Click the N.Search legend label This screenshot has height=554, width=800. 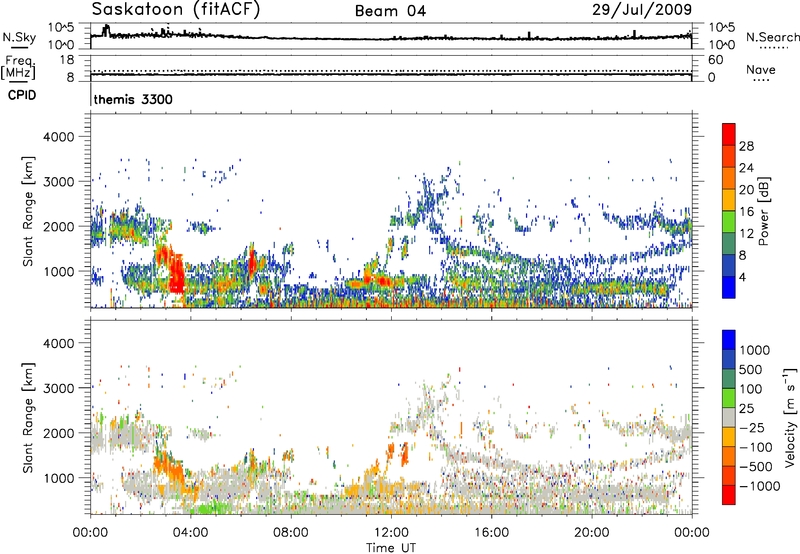(772, 37)
